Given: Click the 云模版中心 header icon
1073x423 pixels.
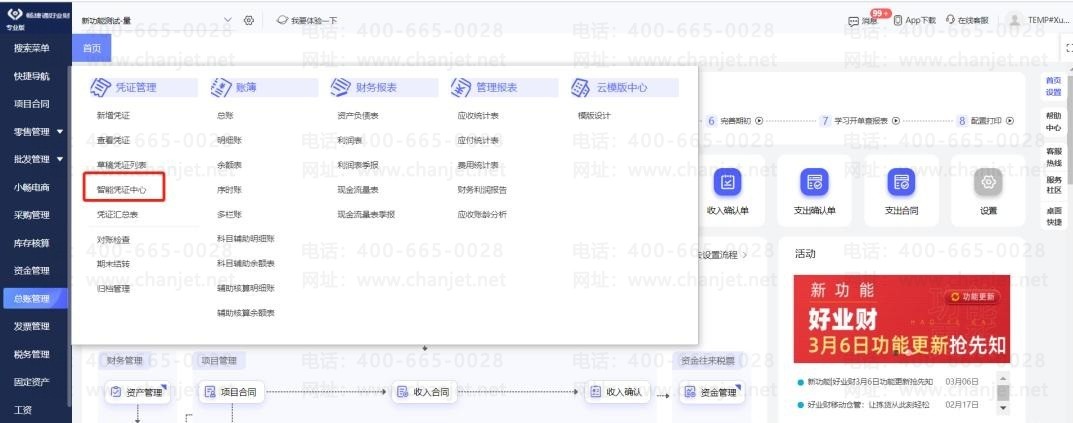Looking at the screenshot, I should tap(581, 88).
